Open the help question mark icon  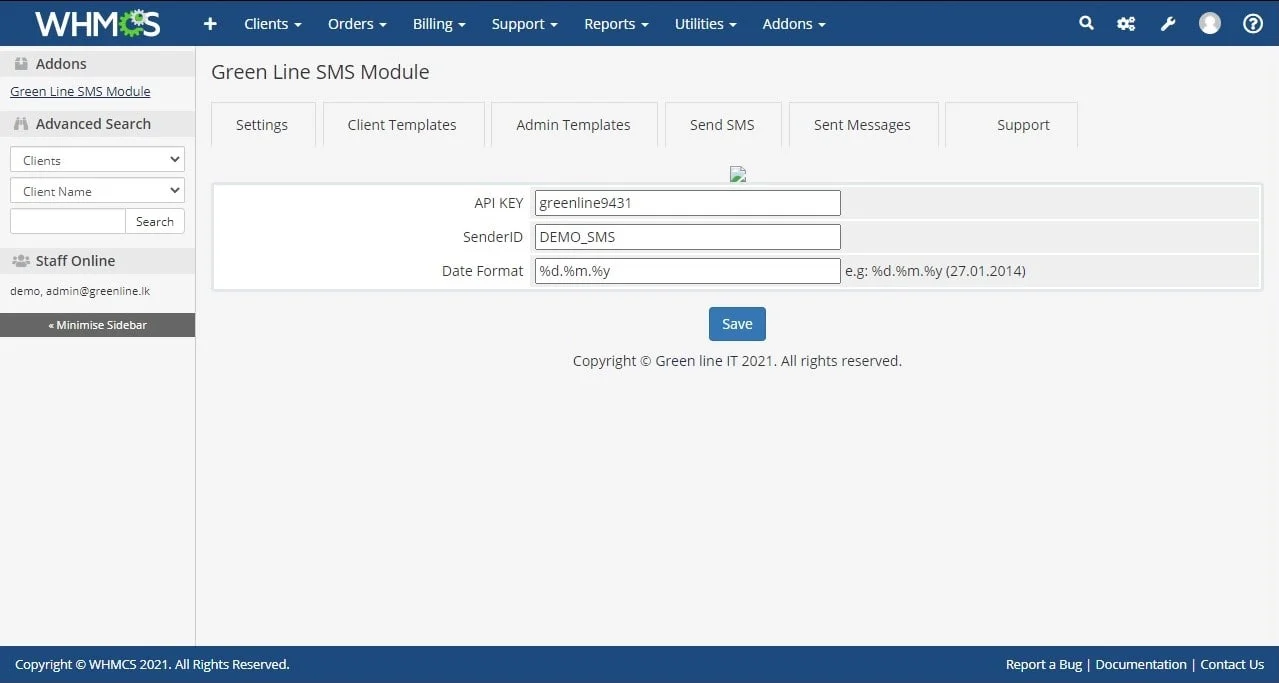1252,24
